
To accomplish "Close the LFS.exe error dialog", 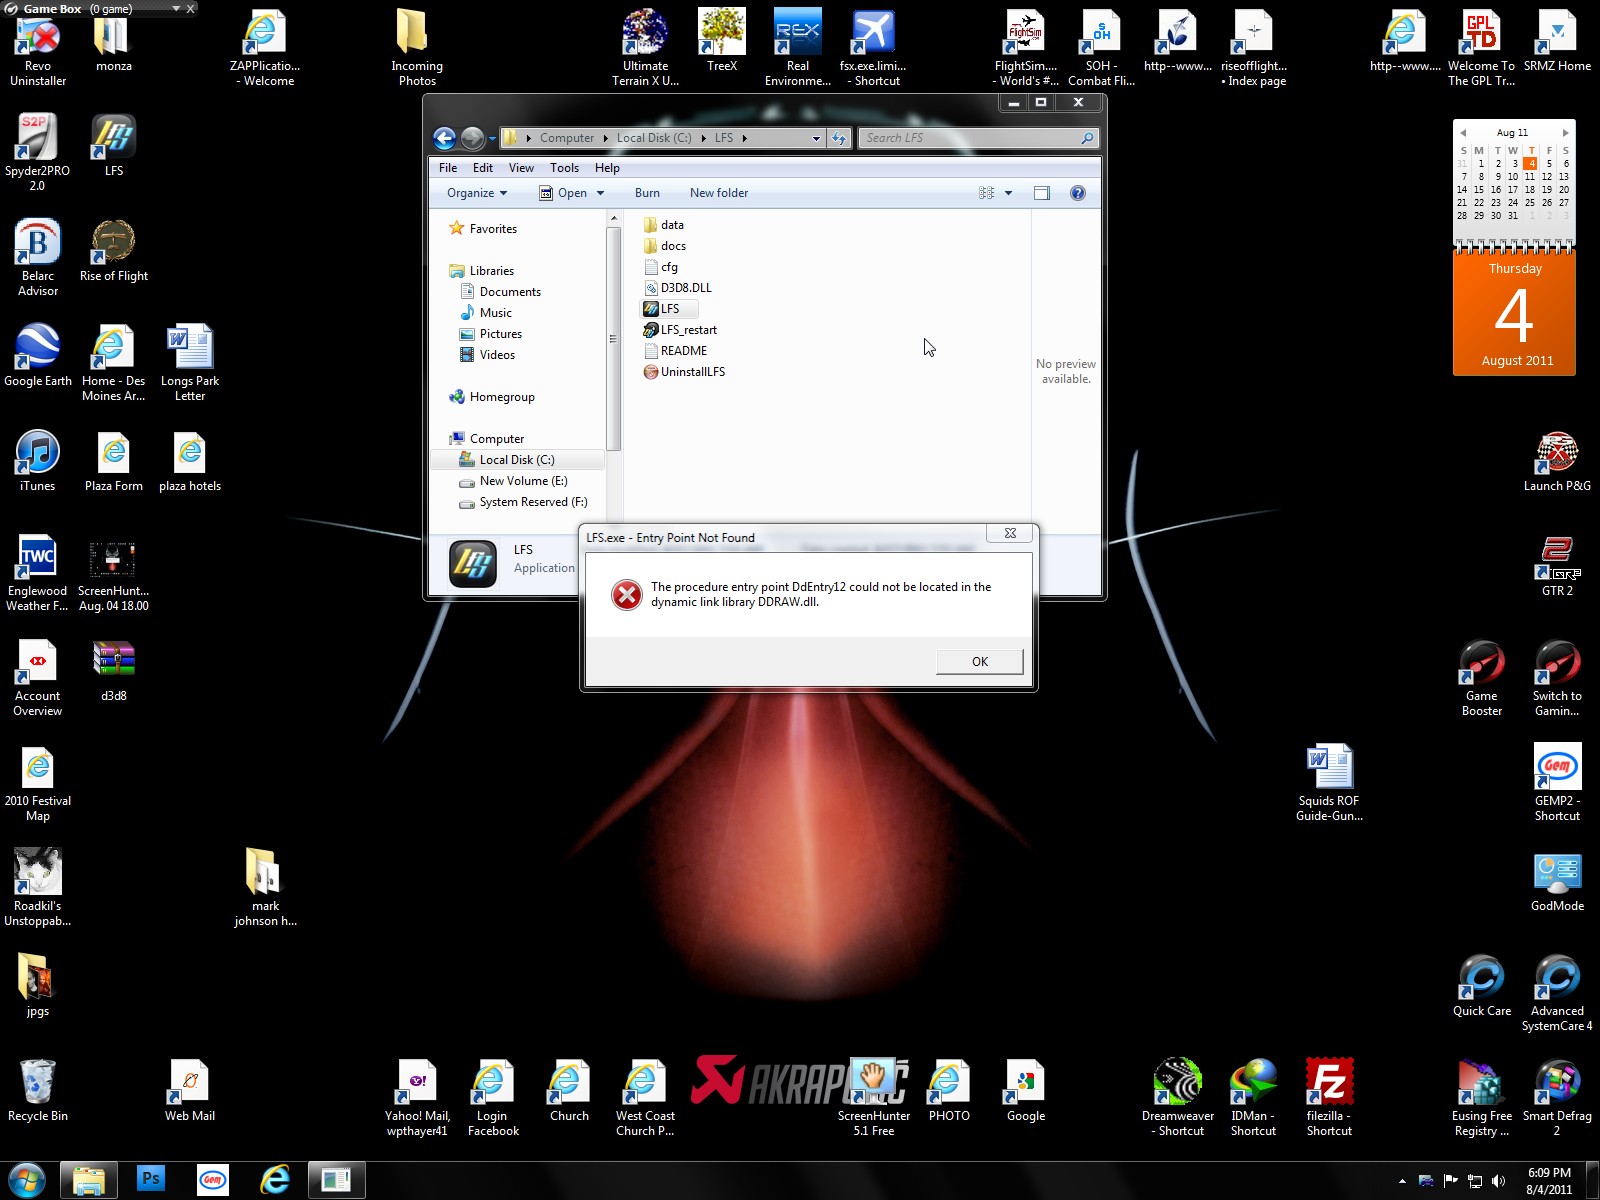I will coord(1010,534).
